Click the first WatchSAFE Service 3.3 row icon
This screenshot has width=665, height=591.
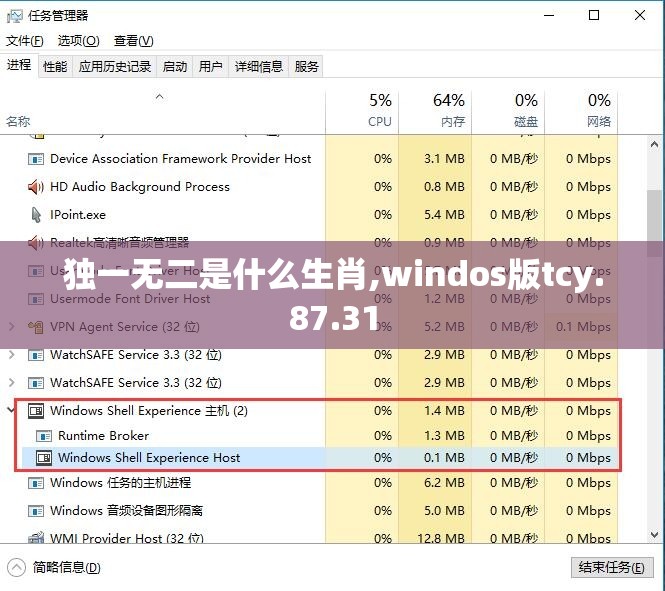click(x=36, y=355)
